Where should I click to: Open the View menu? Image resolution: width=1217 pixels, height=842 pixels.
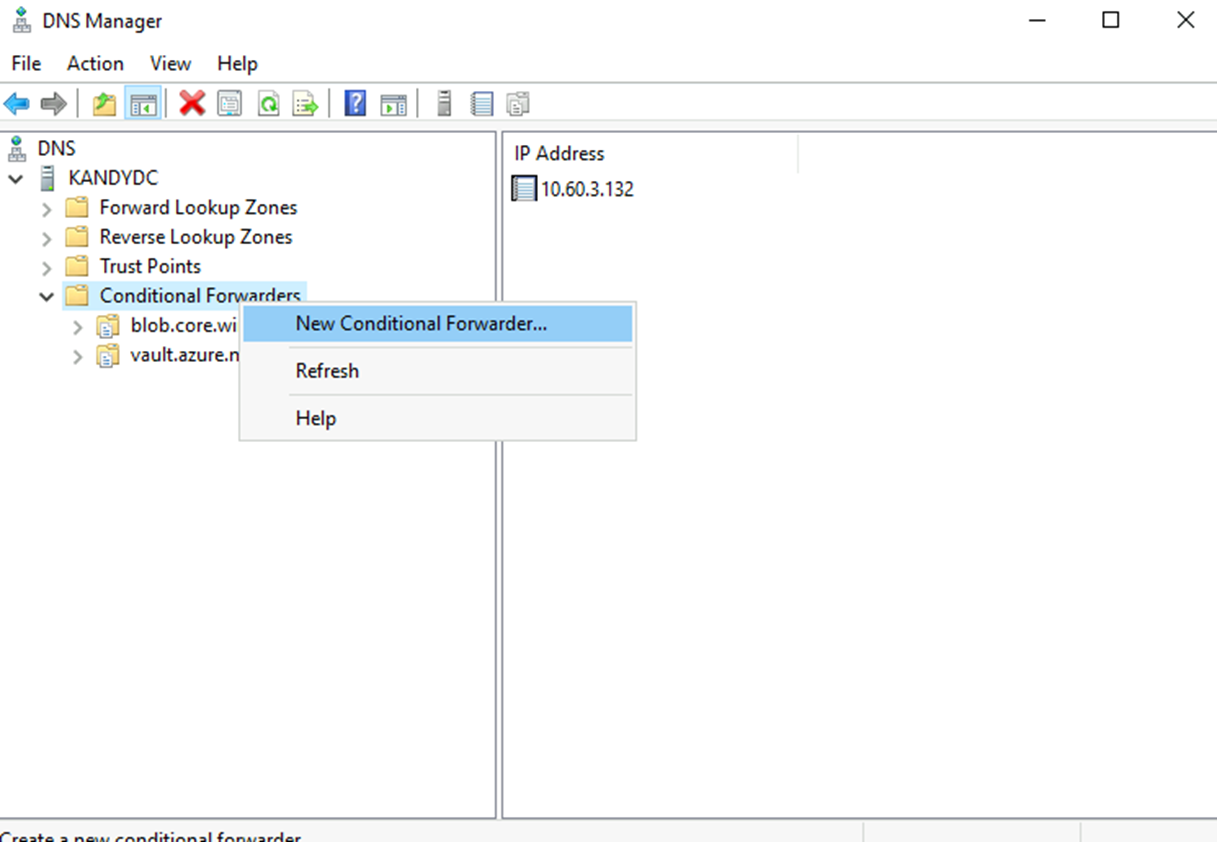click(x=170, y=63)
